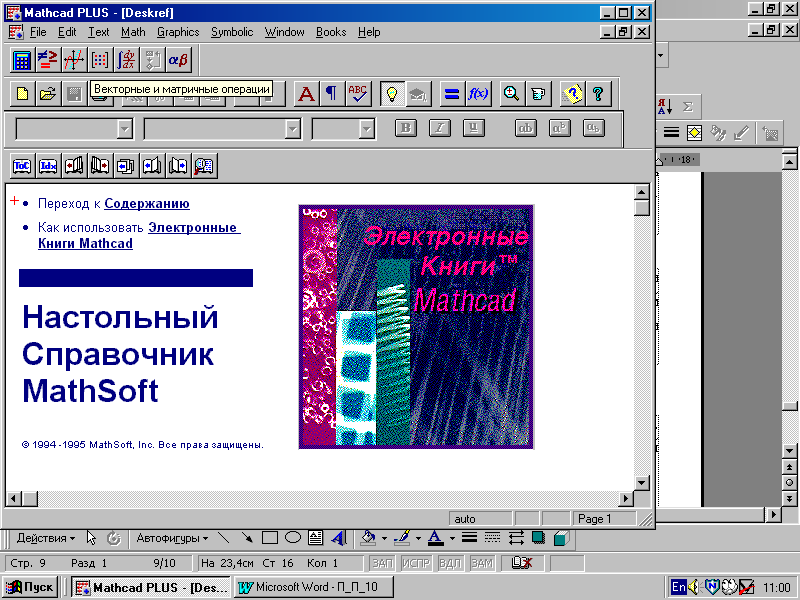This screenshot has width=800, height=600.
Task: Open the Books menu
Action: tap(331, 32)
